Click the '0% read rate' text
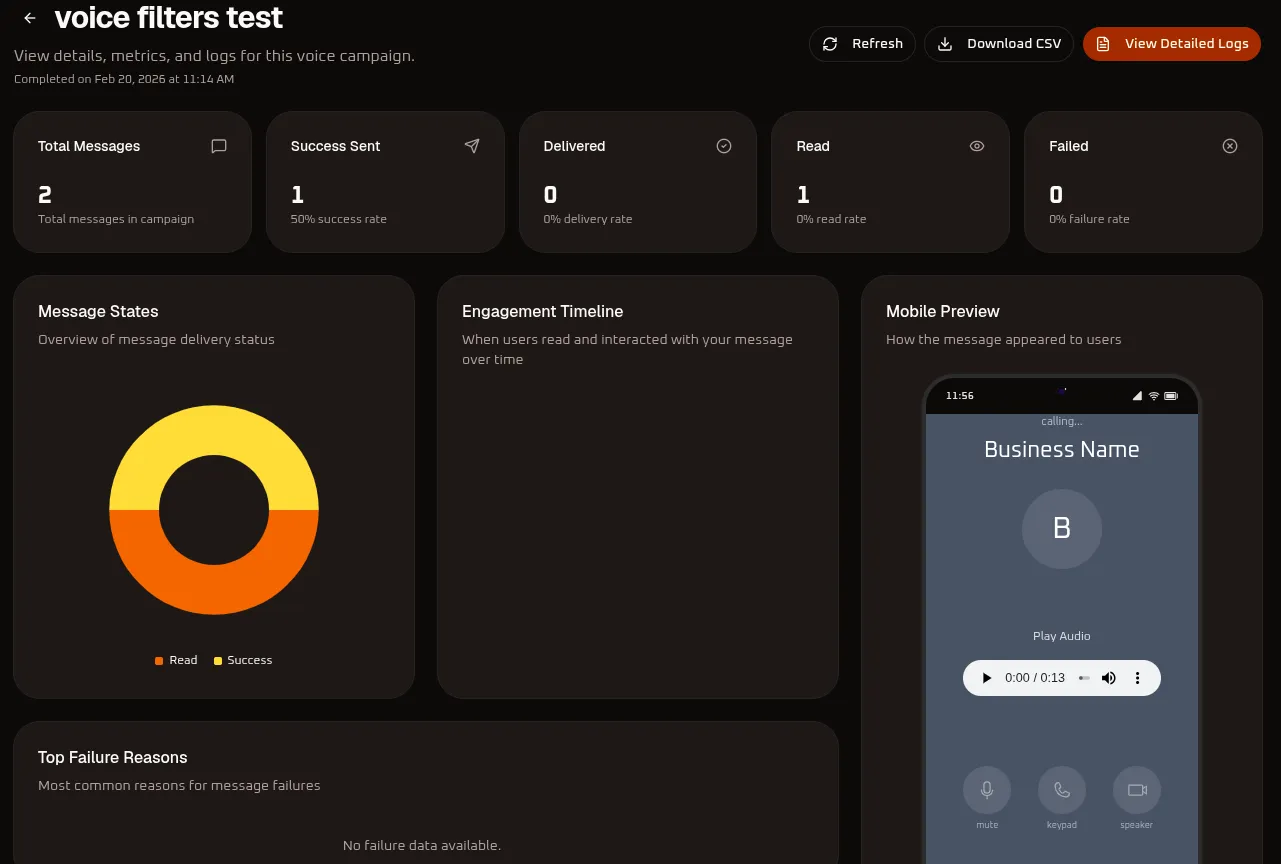This screenshot has width=1281, height=864. [832, 219]
